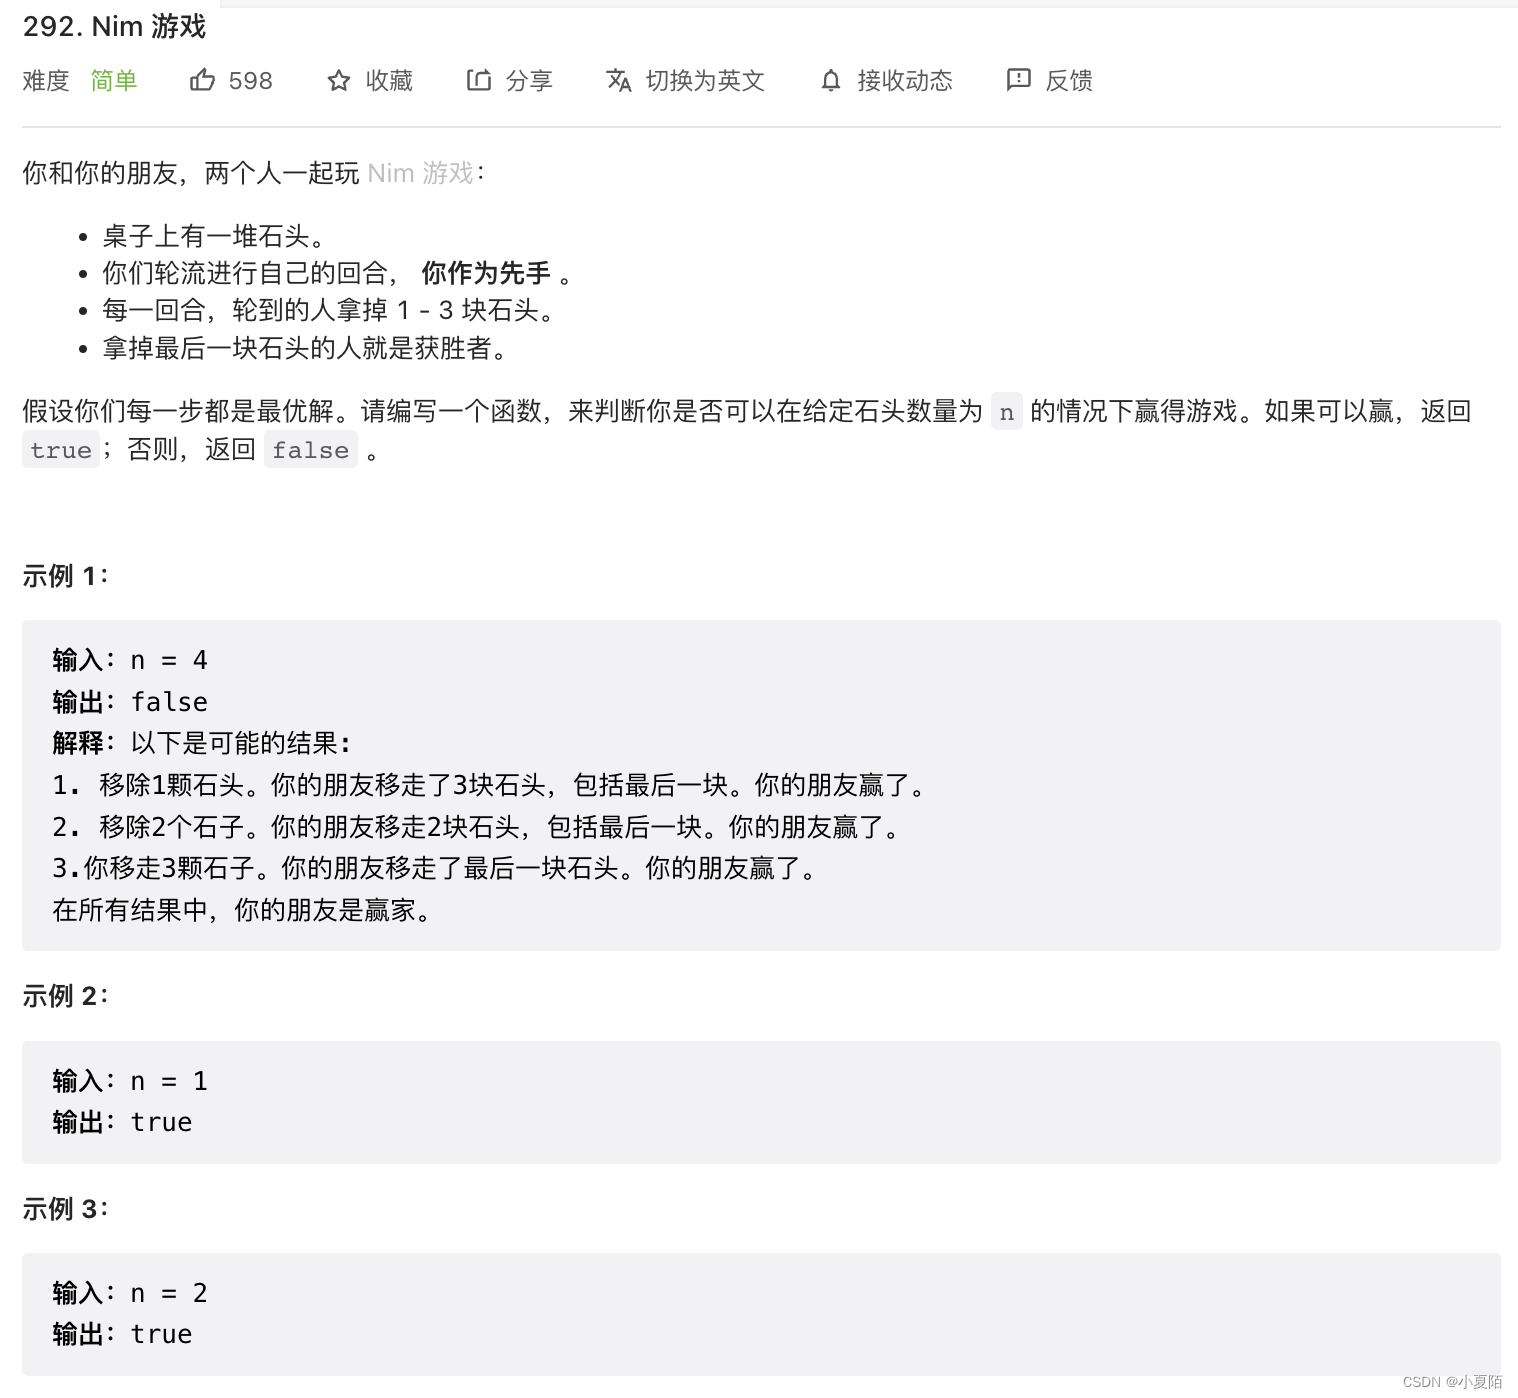The image size is (1518, 1398).
Task: Click the translate language icon
Action: click(619, 80)
